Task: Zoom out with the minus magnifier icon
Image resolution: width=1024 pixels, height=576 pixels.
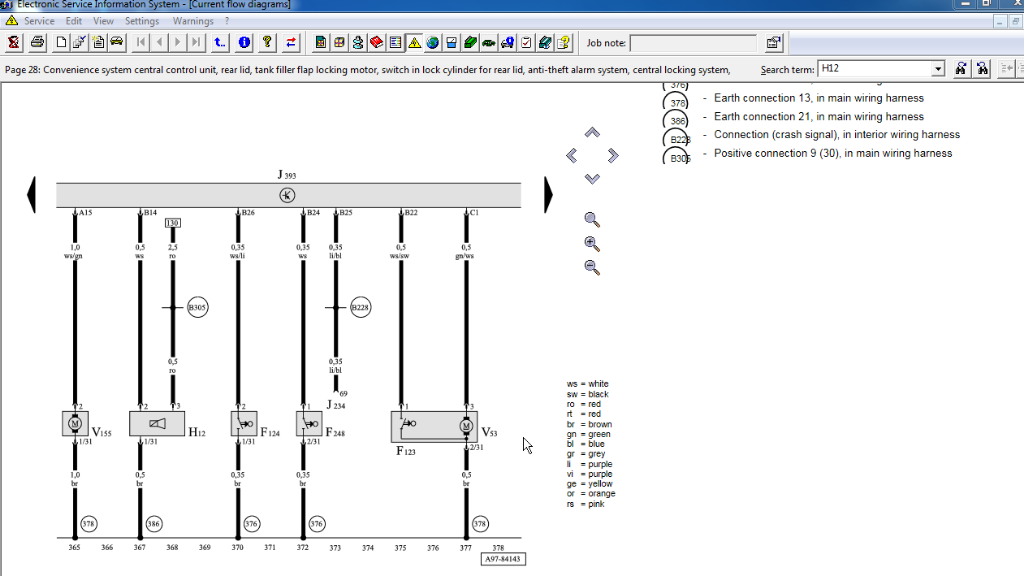Action: pos(592,267)
